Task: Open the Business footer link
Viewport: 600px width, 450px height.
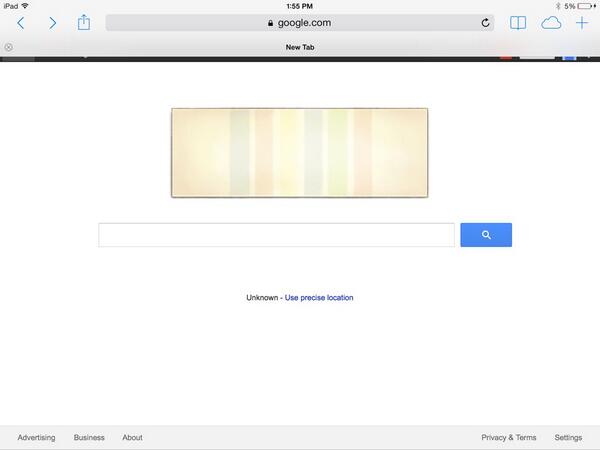Action: 89,437
